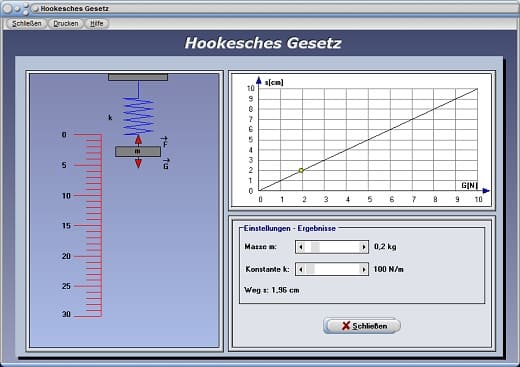Click the red X icon on Schließen

(346, 326)
